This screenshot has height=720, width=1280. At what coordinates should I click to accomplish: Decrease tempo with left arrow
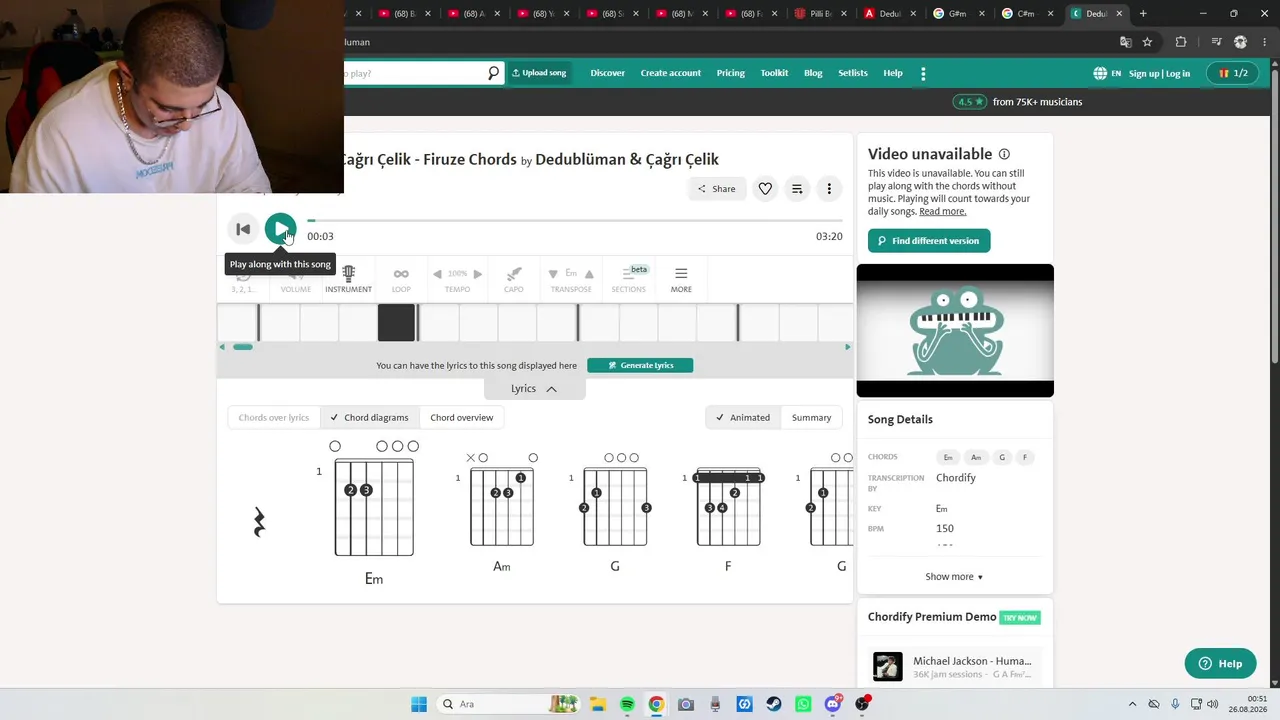437,274
